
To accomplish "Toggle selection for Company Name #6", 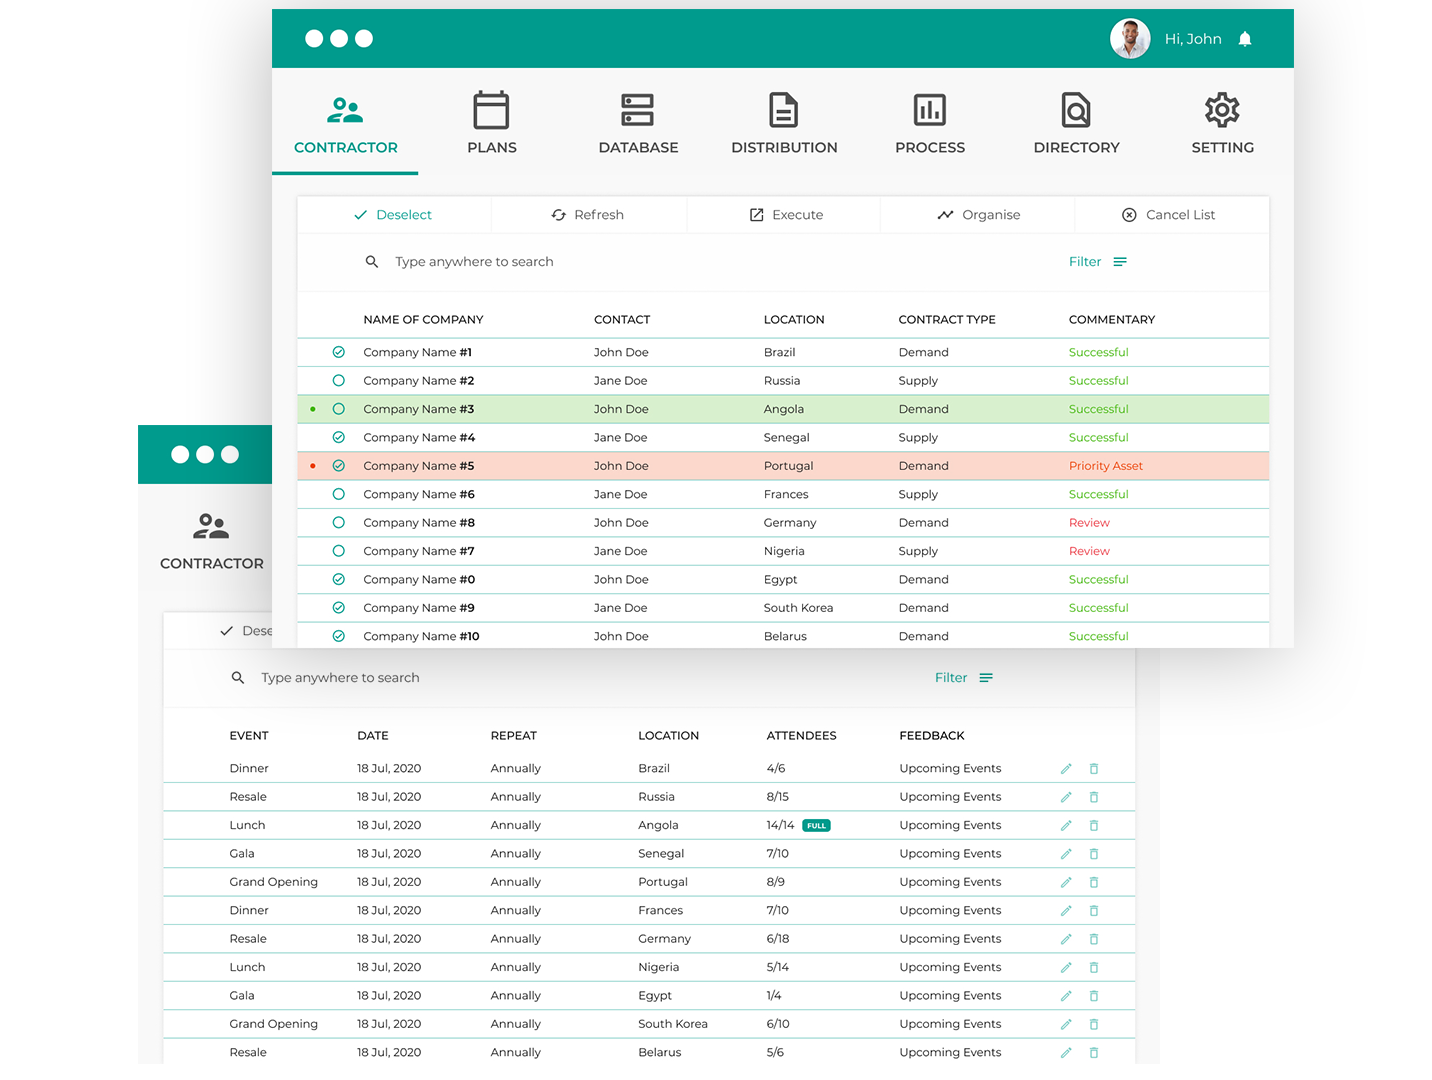I will (339, 494).
